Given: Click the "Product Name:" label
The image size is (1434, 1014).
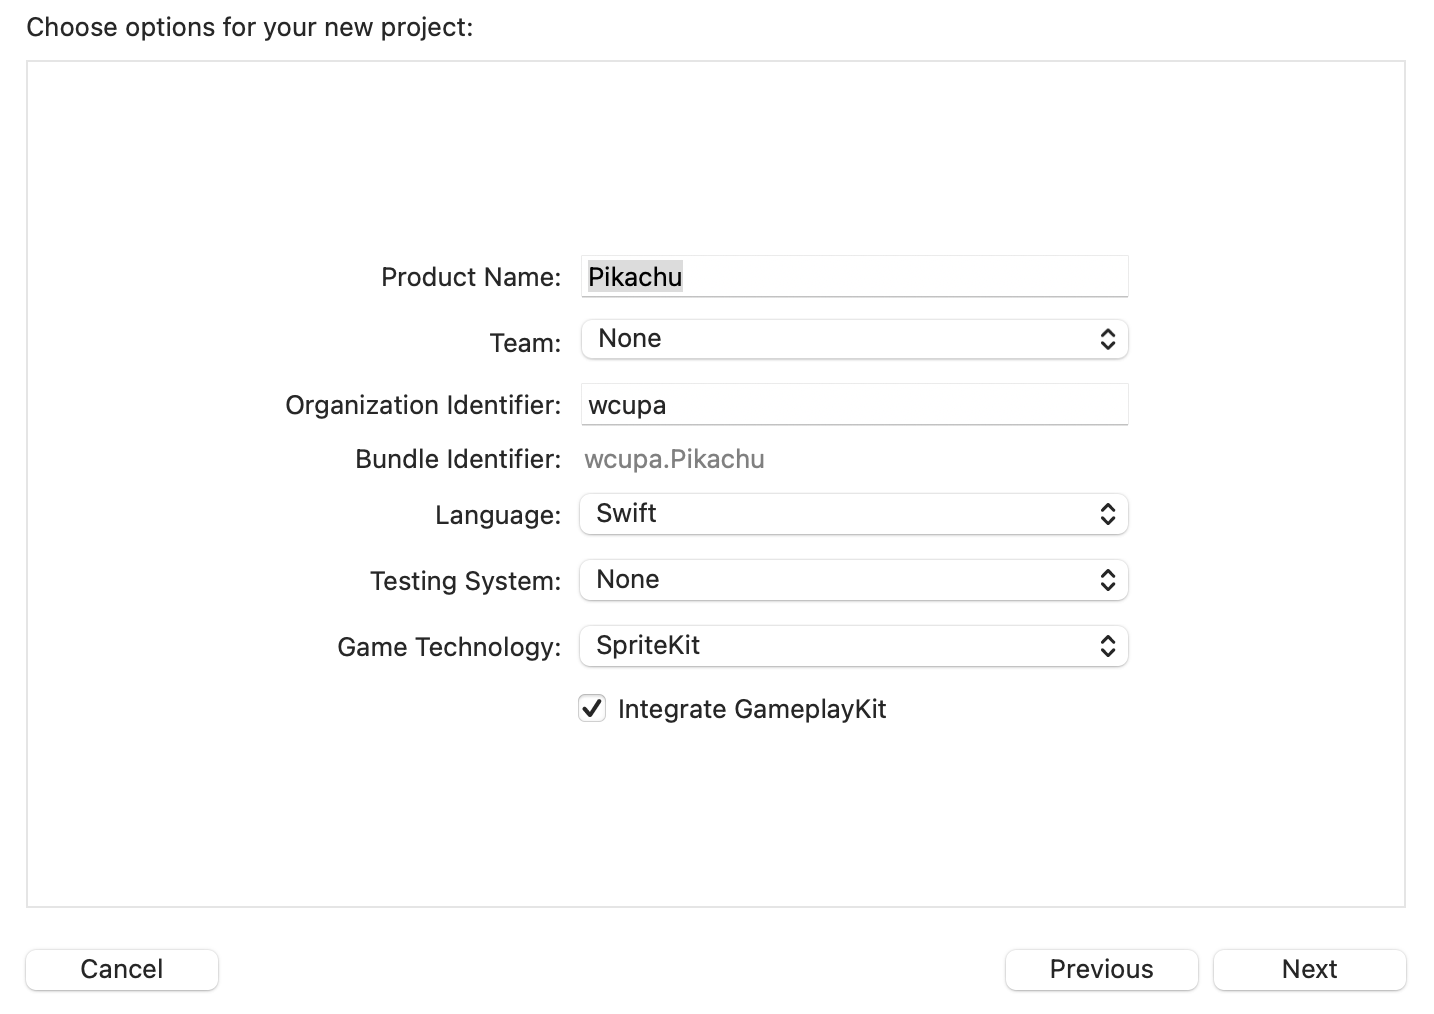Looking at the screenshot, I should click(x=471, y=277).
